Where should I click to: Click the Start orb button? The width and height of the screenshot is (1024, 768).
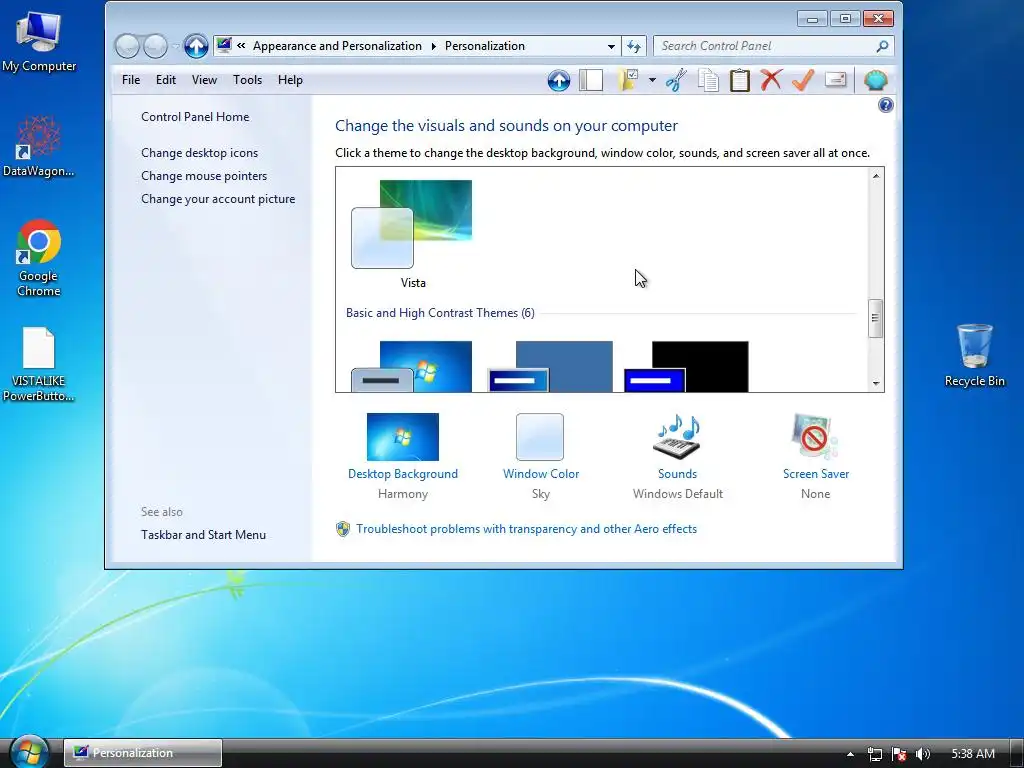pos(29,752)
